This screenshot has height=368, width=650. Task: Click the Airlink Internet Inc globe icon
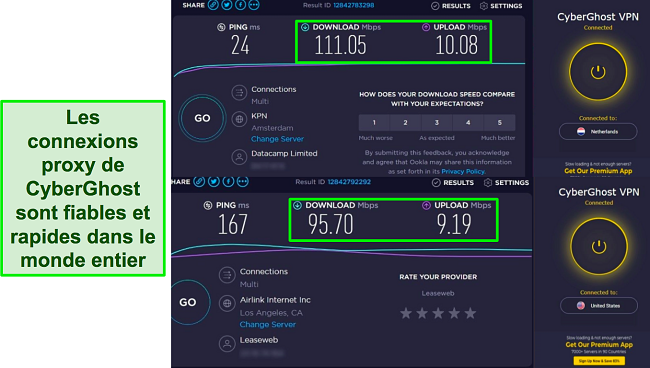(227, 303)
